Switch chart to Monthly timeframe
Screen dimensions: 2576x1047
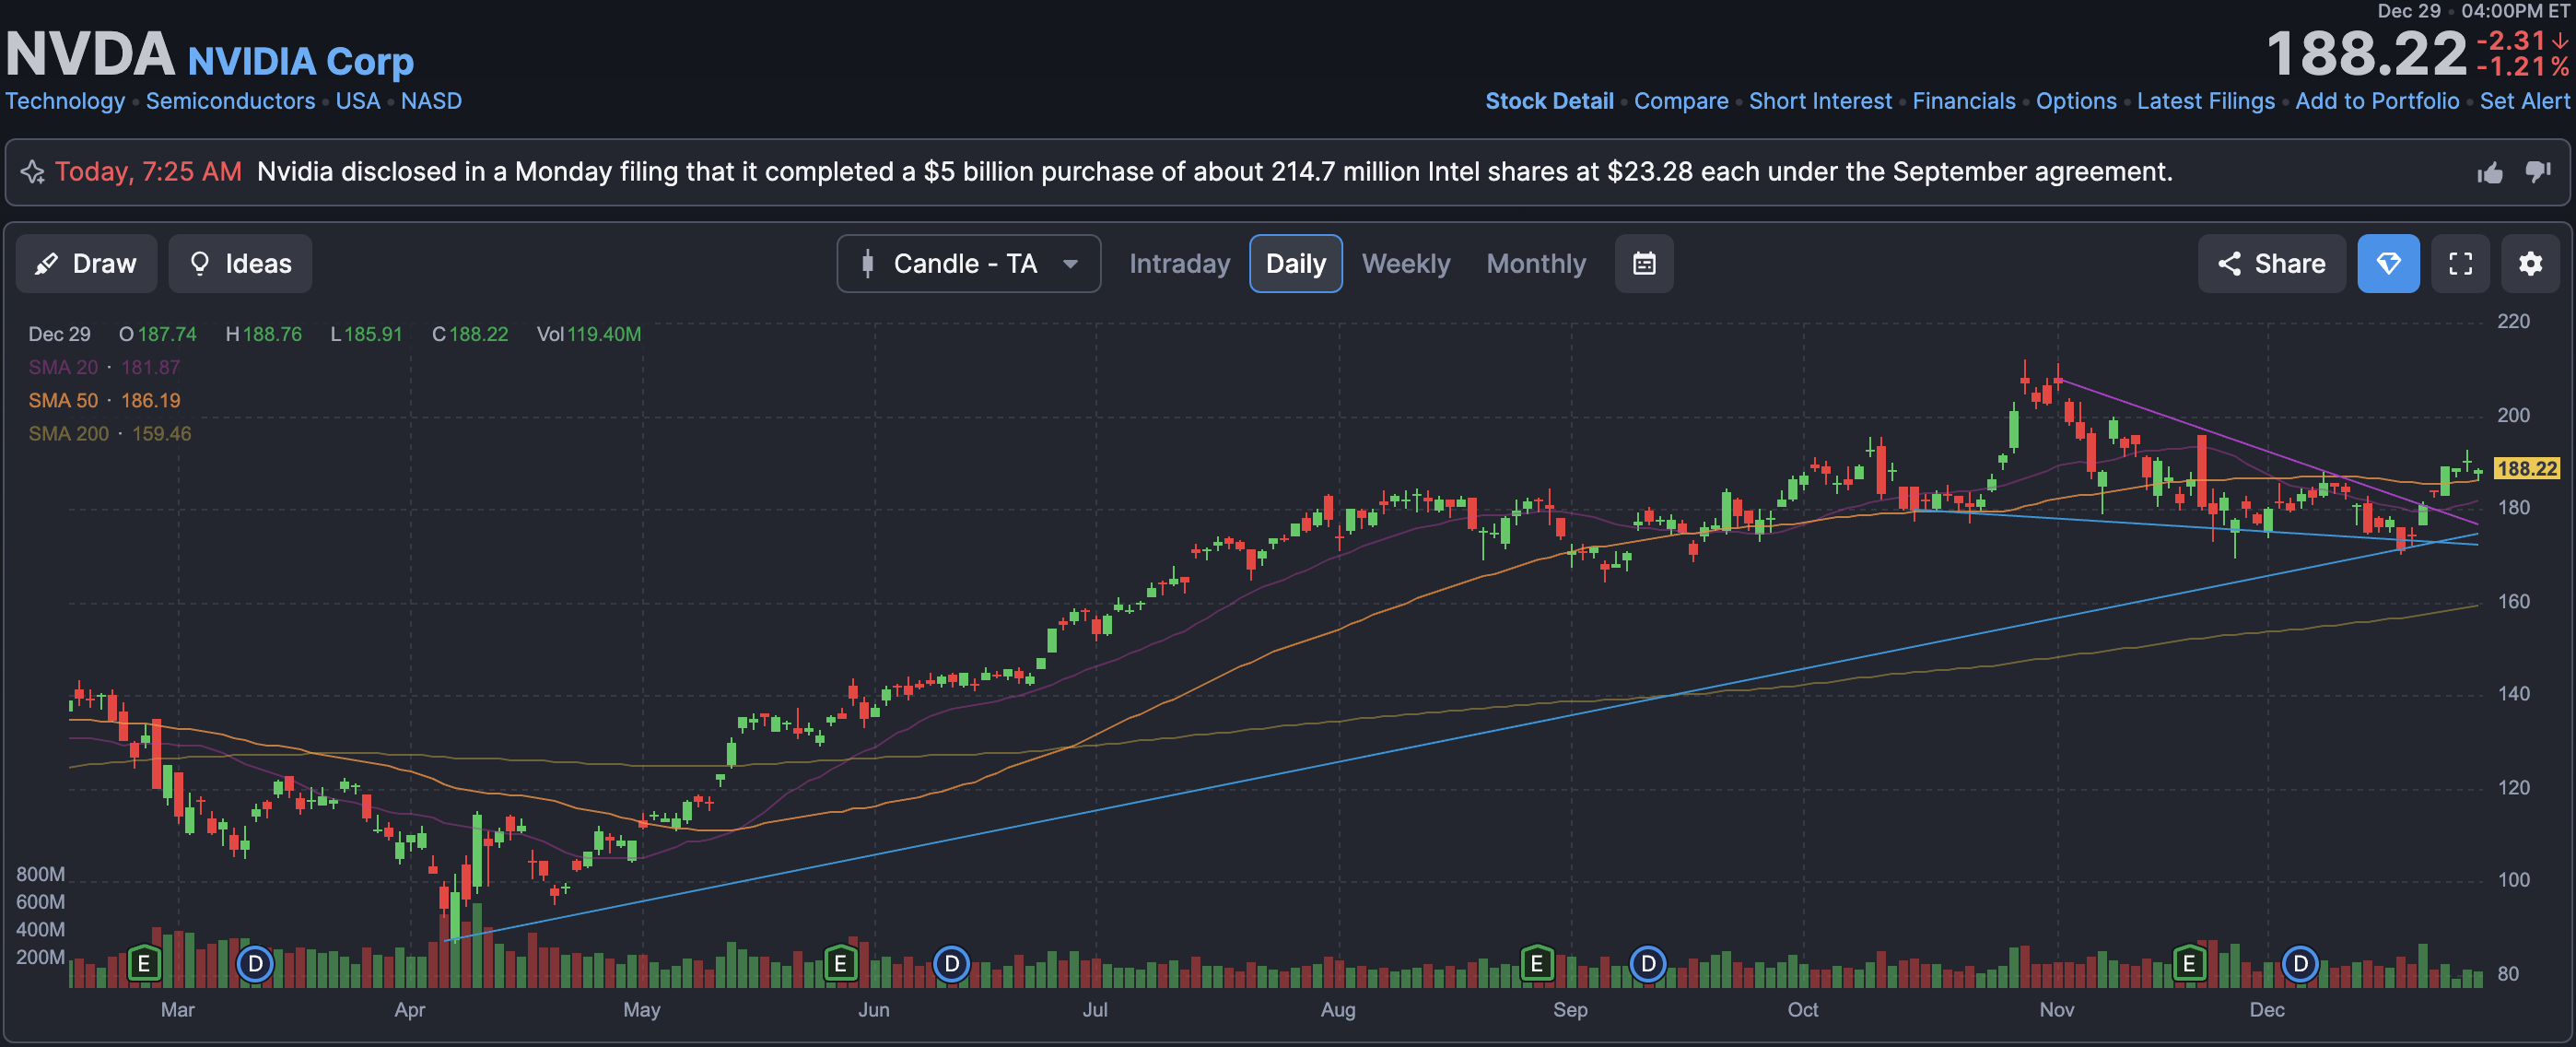pyautogui.click(x=1535, y=264)
